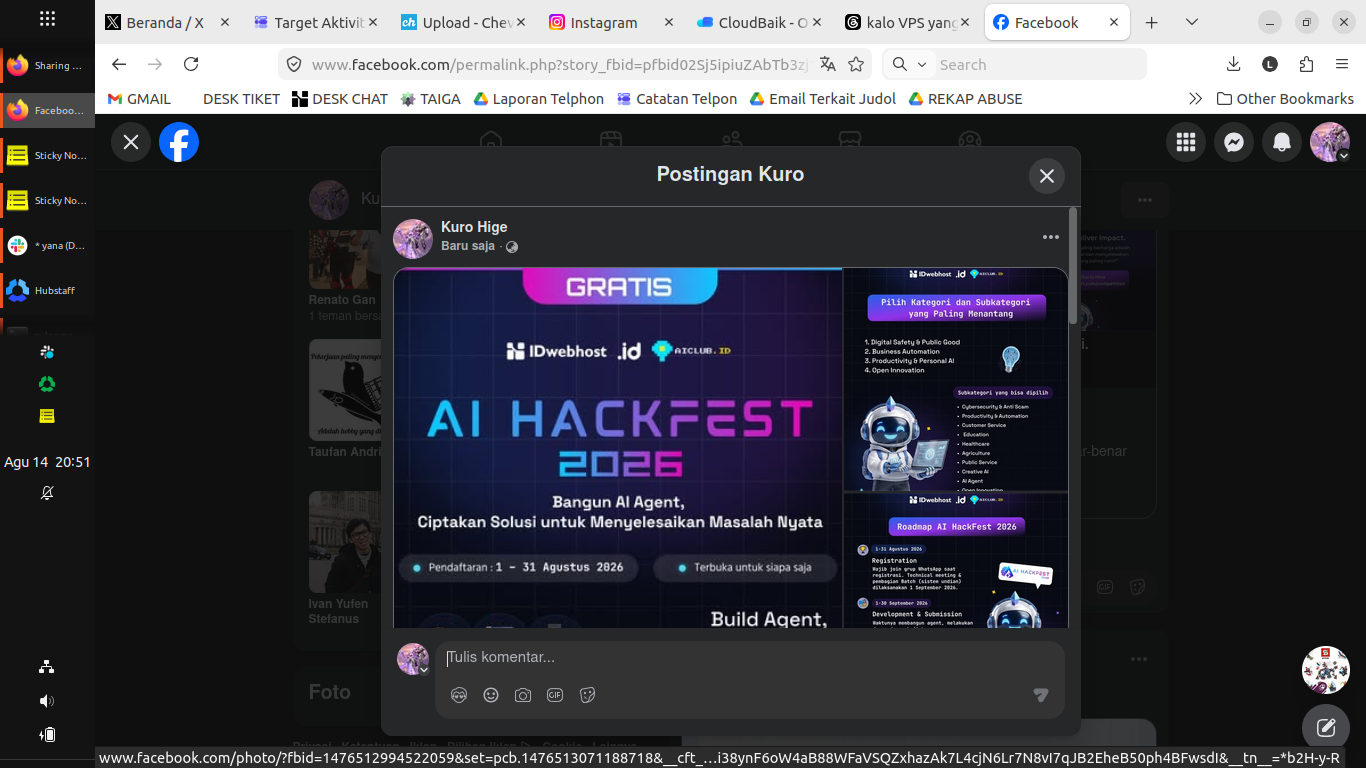The height and width of the screenshot is (768, 1366).
Task: Click the Facebook URL address bar
Action: coord(560,64)
